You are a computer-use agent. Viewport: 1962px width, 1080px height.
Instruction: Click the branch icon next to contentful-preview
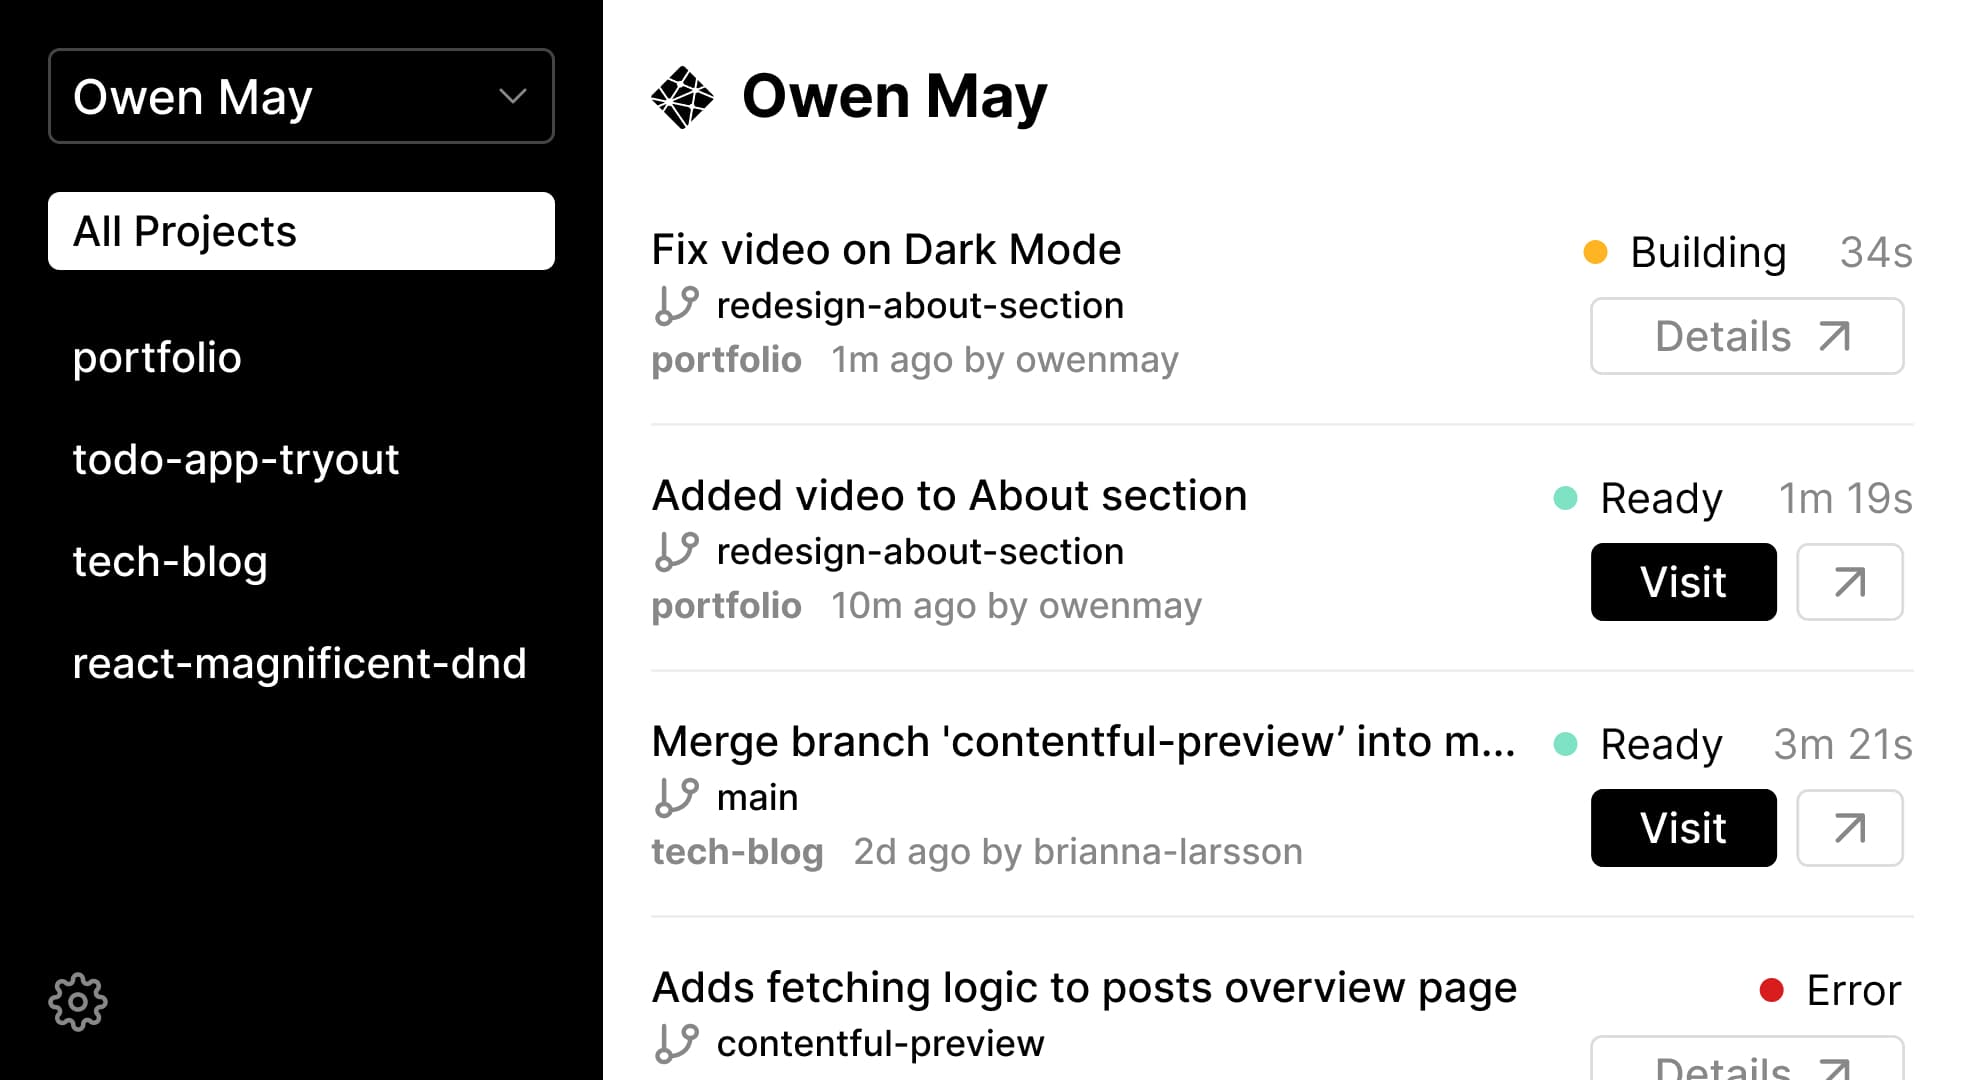677,1043
